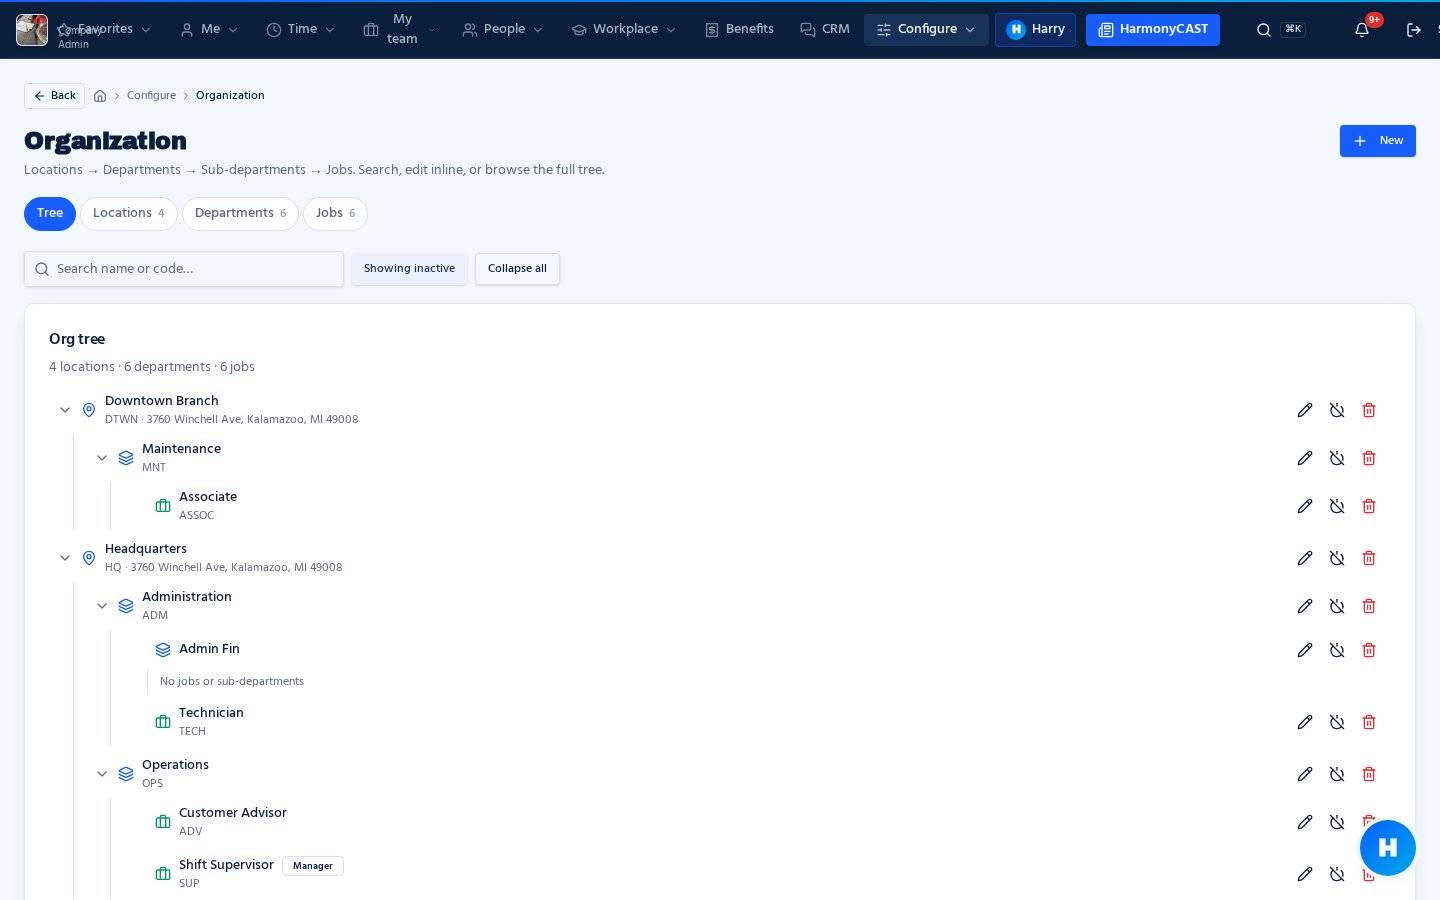1440x900 pixels.
Task: Switch to the Locations tab
Action: click(129, 214)
